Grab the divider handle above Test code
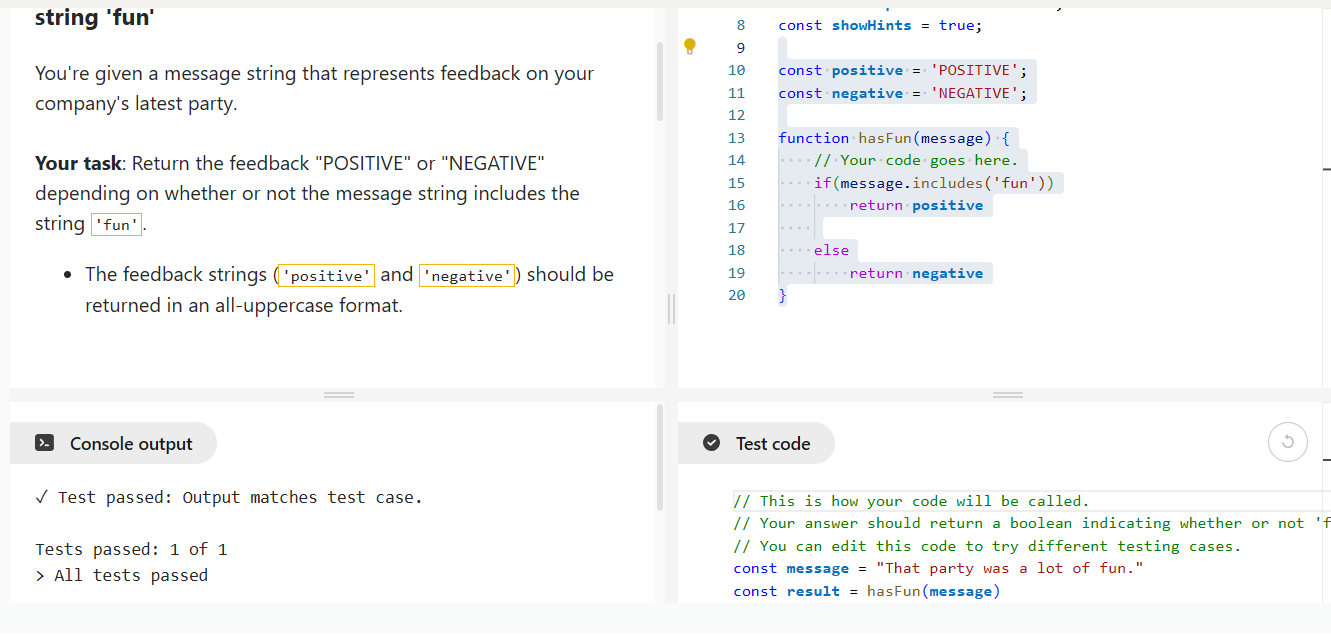Image resolution: width=1331 pixels, height=642 pixels. click(x=1007, y=395)
